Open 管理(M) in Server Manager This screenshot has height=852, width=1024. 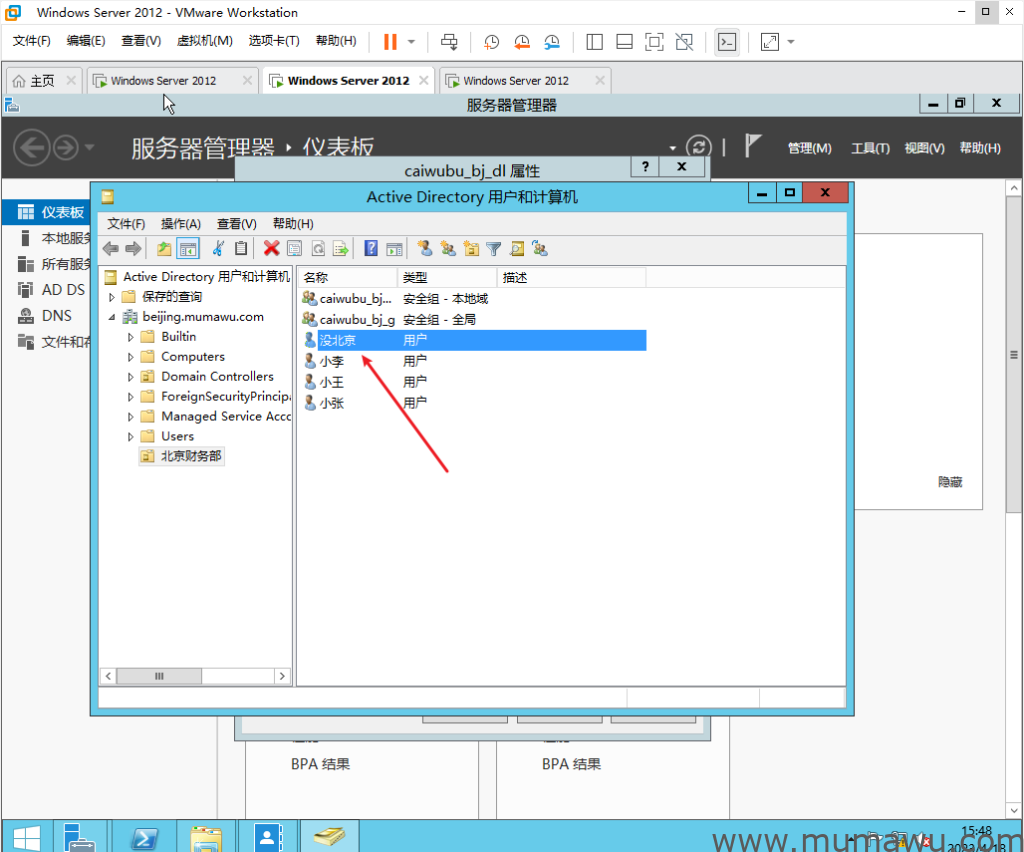pyautogui.click(x=809, y=148)
